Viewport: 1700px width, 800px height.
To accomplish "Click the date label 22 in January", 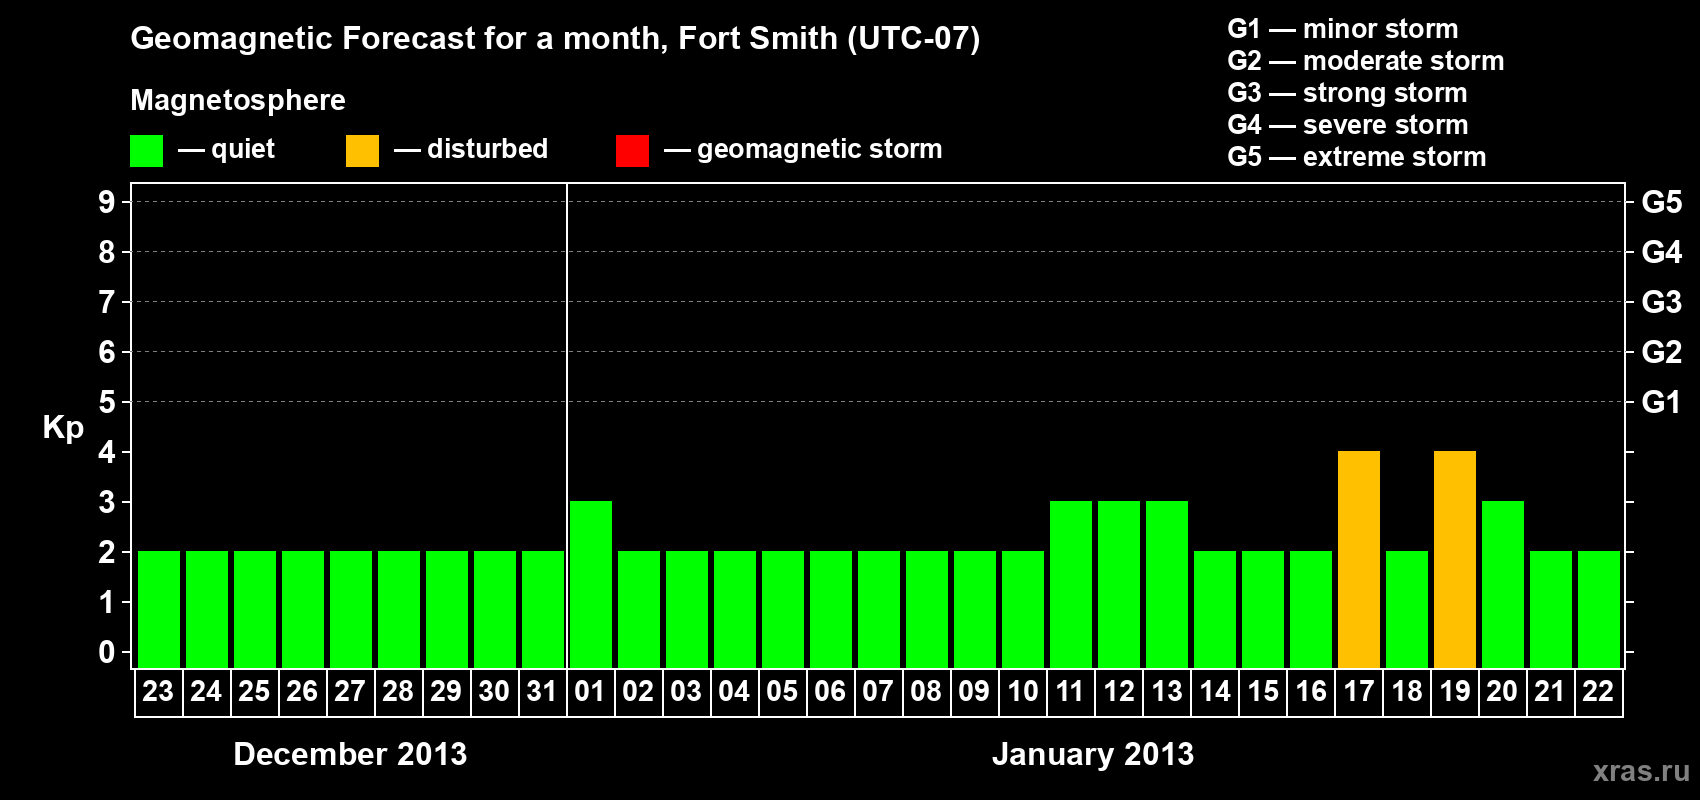I will pos(1598,691).
